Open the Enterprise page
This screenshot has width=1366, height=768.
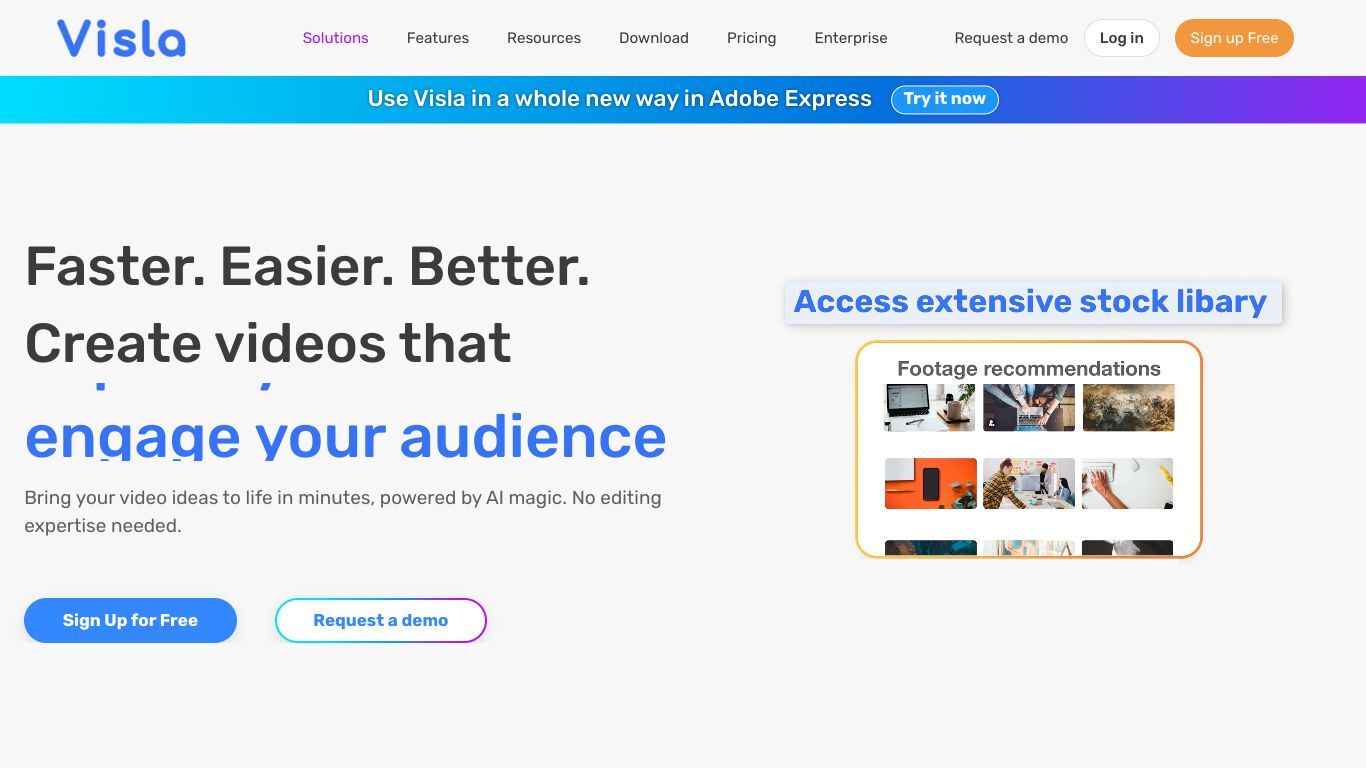(850, 38)
